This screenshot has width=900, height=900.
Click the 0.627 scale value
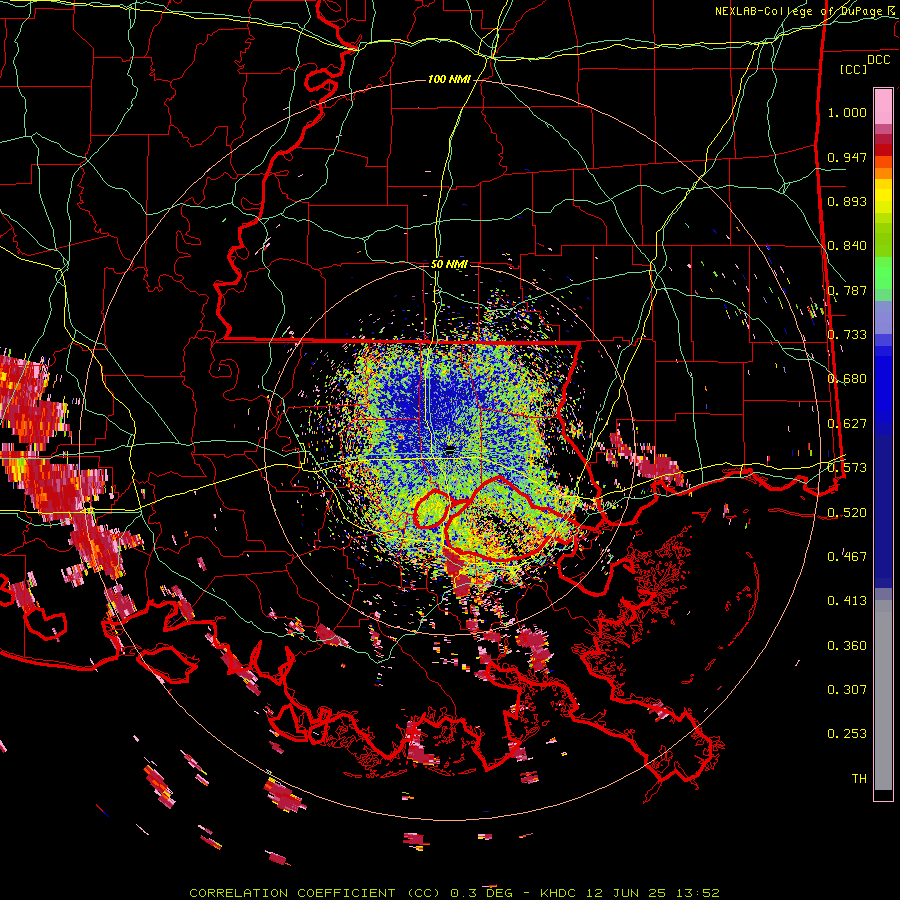pos(847,424)
